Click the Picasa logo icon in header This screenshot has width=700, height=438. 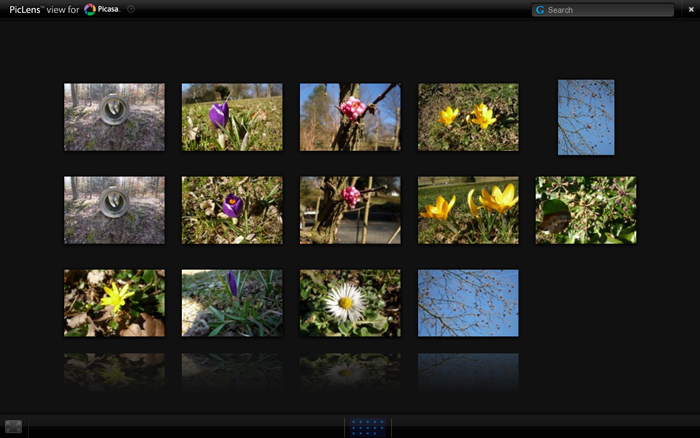pos(90,9)
